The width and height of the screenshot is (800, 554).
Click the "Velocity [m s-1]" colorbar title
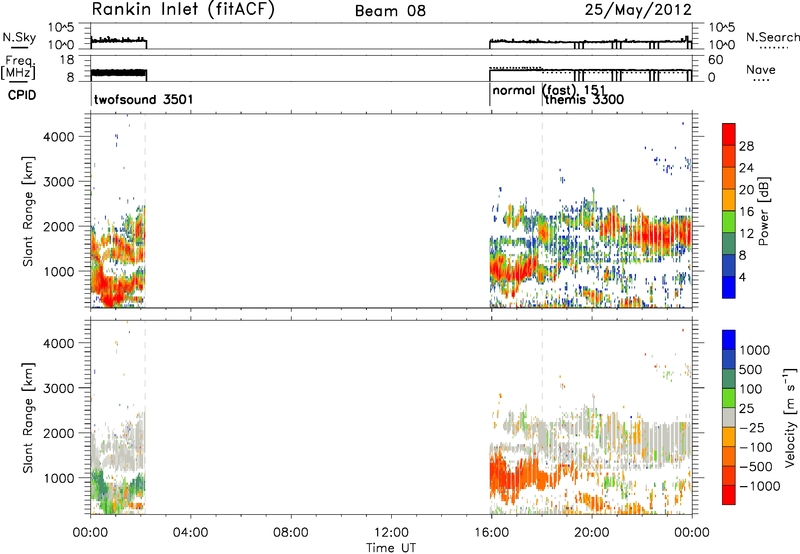point(790,417)
